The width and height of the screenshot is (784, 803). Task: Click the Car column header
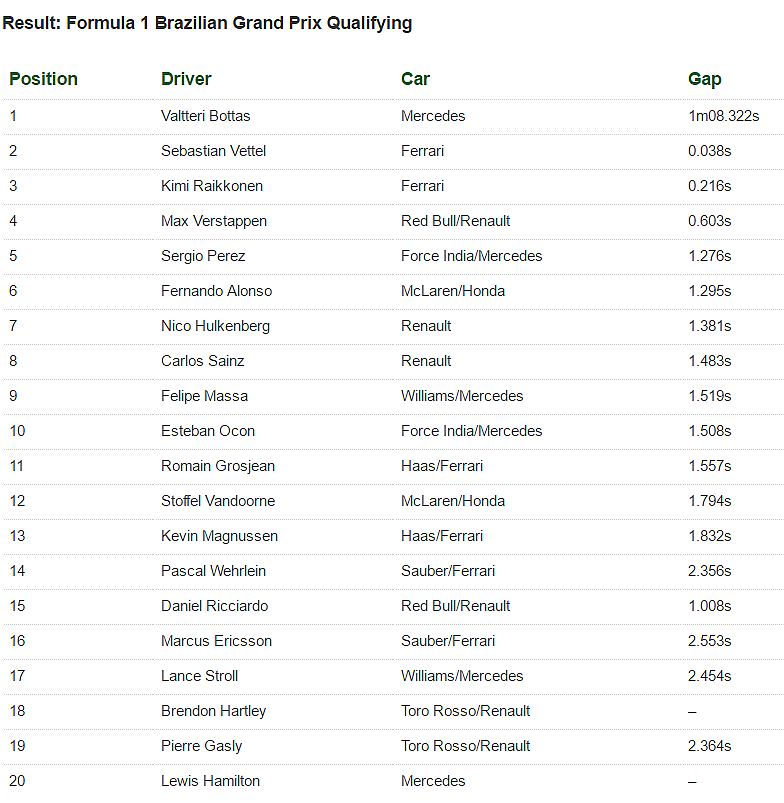click(415, 79)
